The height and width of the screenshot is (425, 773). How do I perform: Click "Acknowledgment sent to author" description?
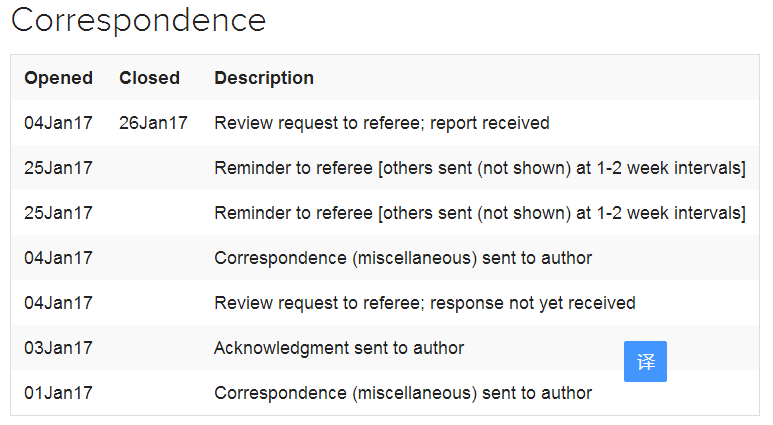(339, 348)
